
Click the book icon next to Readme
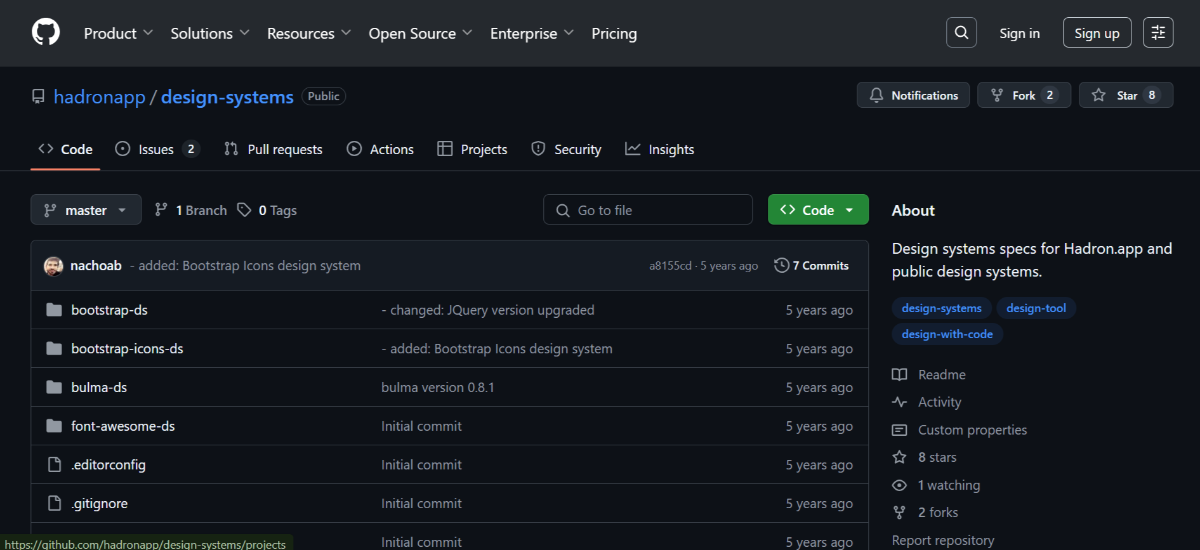899,374
